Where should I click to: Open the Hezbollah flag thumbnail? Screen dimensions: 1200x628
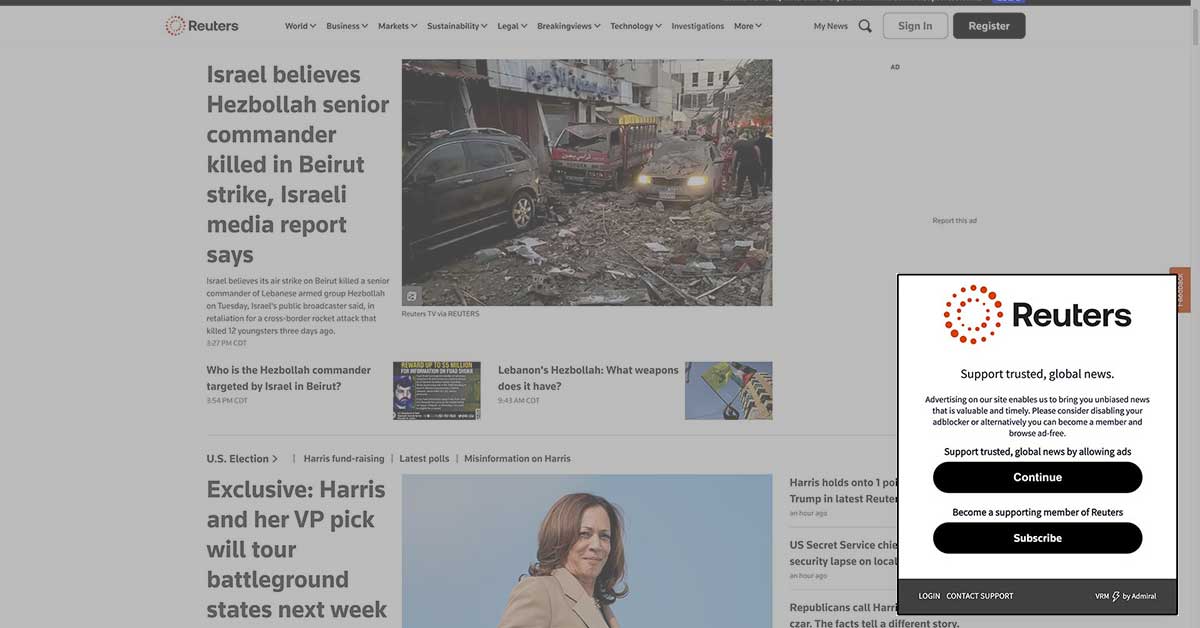(729, 390)
